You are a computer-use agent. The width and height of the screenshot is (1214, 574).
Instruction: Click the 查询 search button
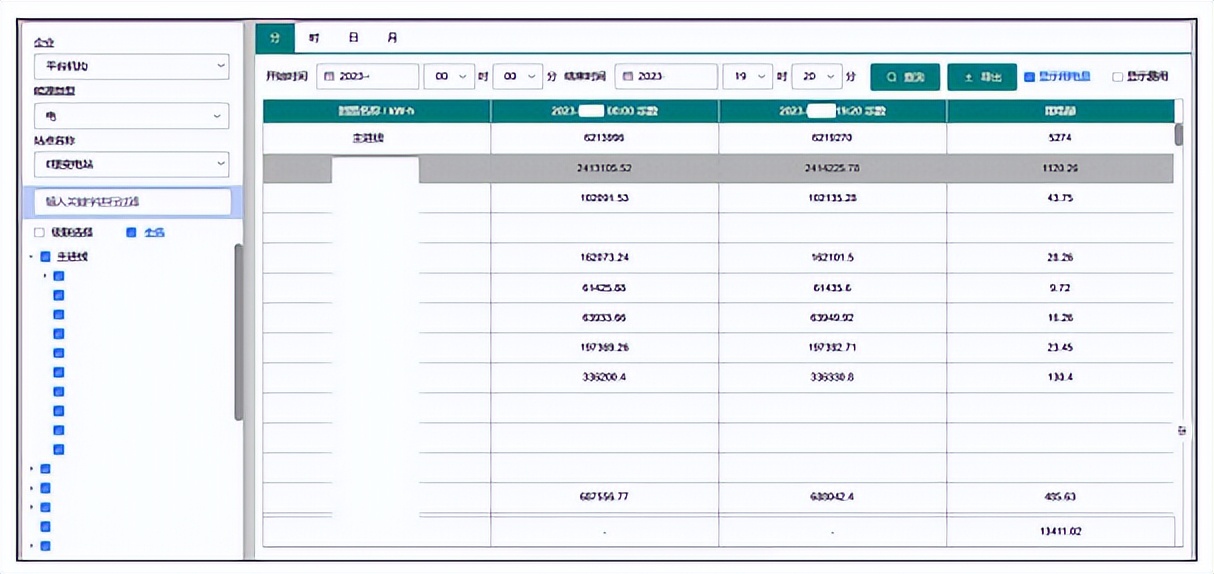tap(905, 77)
